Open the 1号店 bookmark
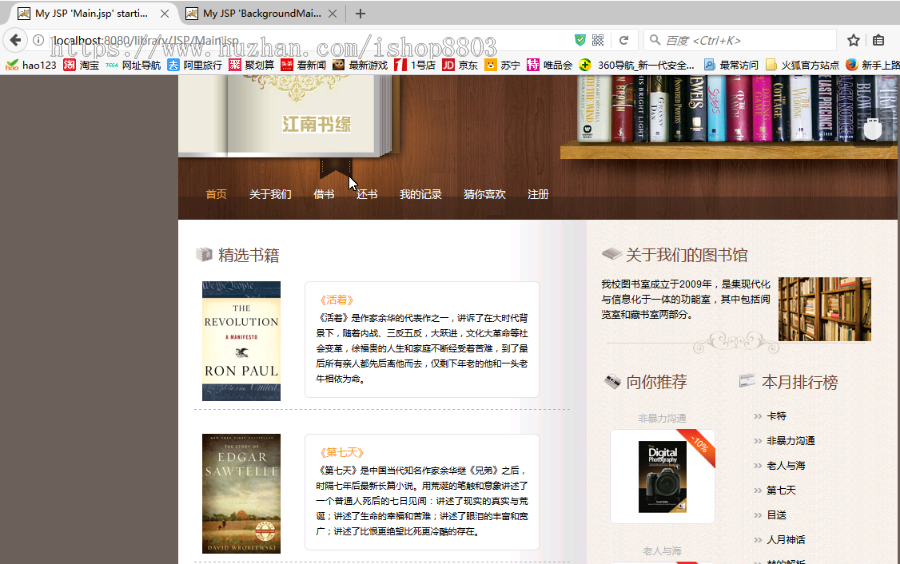Viewport: 900px width, 564px height. [x=414, y=65]
